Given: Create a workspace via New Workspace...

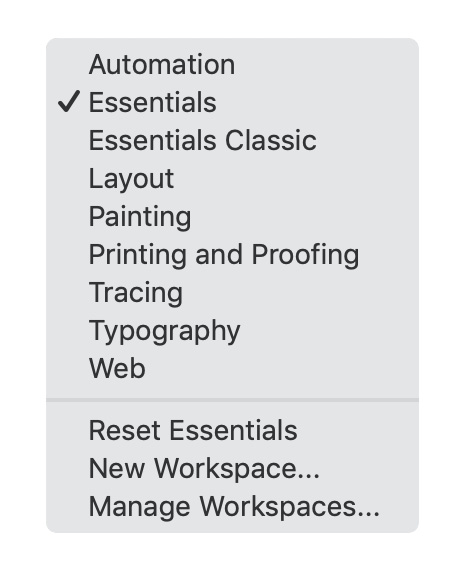Looking at the screenshot, I should tap(232, 468).
